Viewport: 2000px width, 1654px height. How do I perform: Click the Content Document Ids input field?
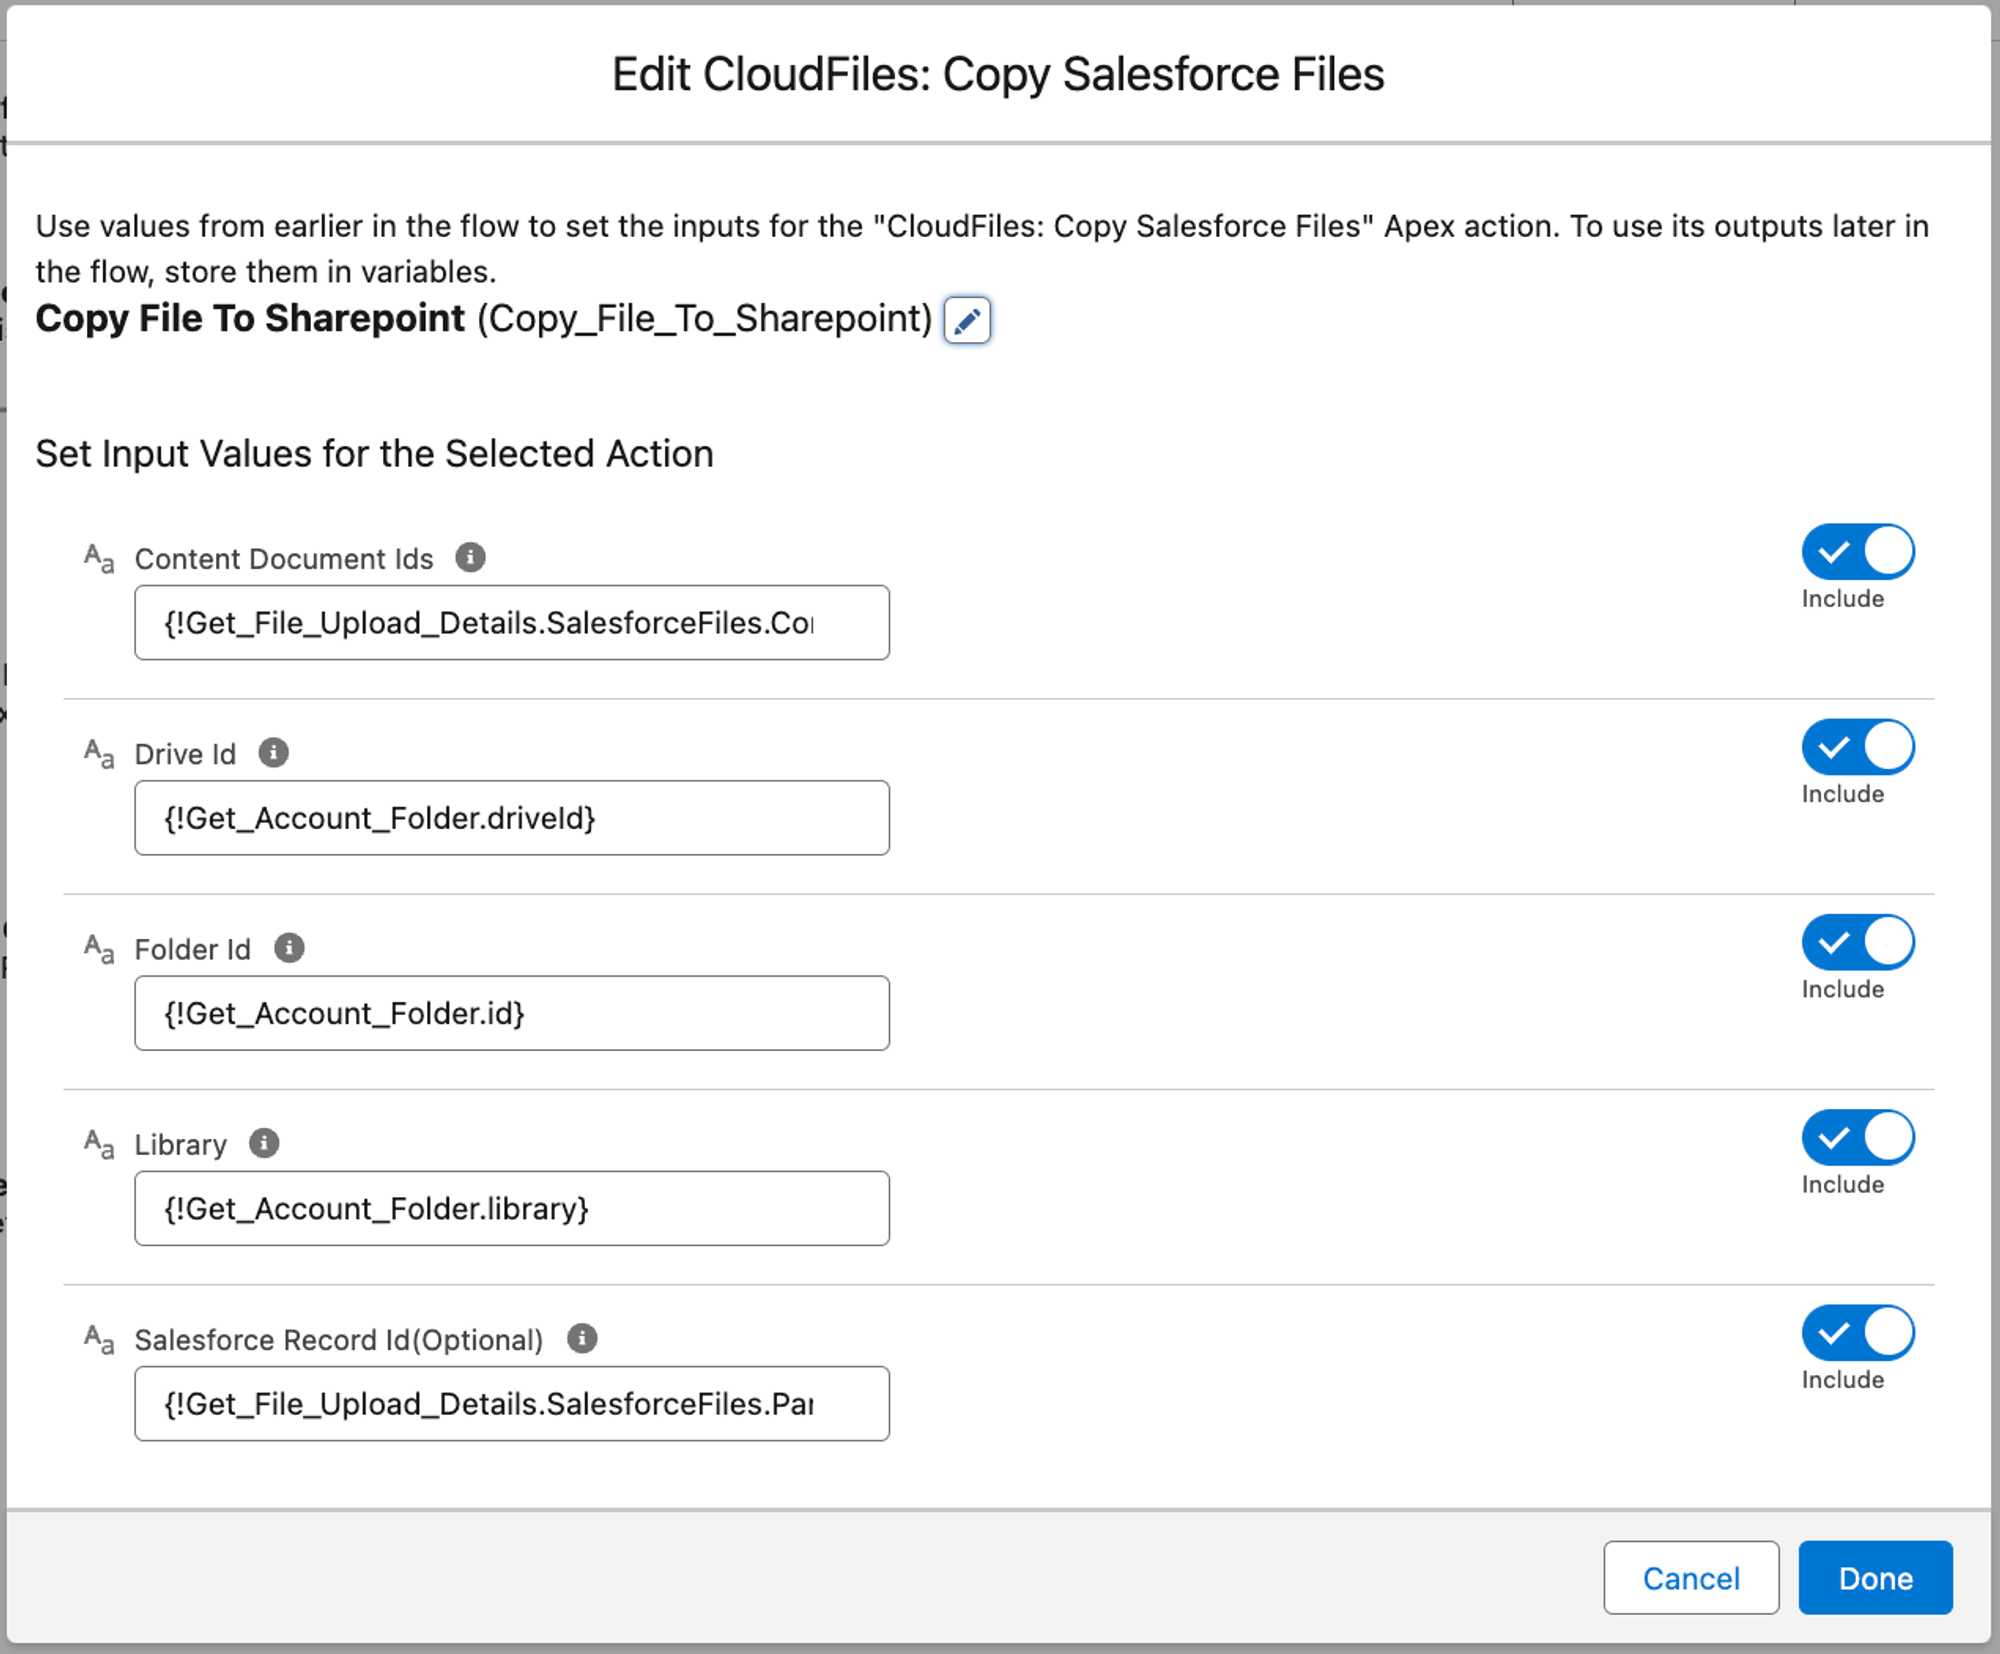click(x=512, y=623)
